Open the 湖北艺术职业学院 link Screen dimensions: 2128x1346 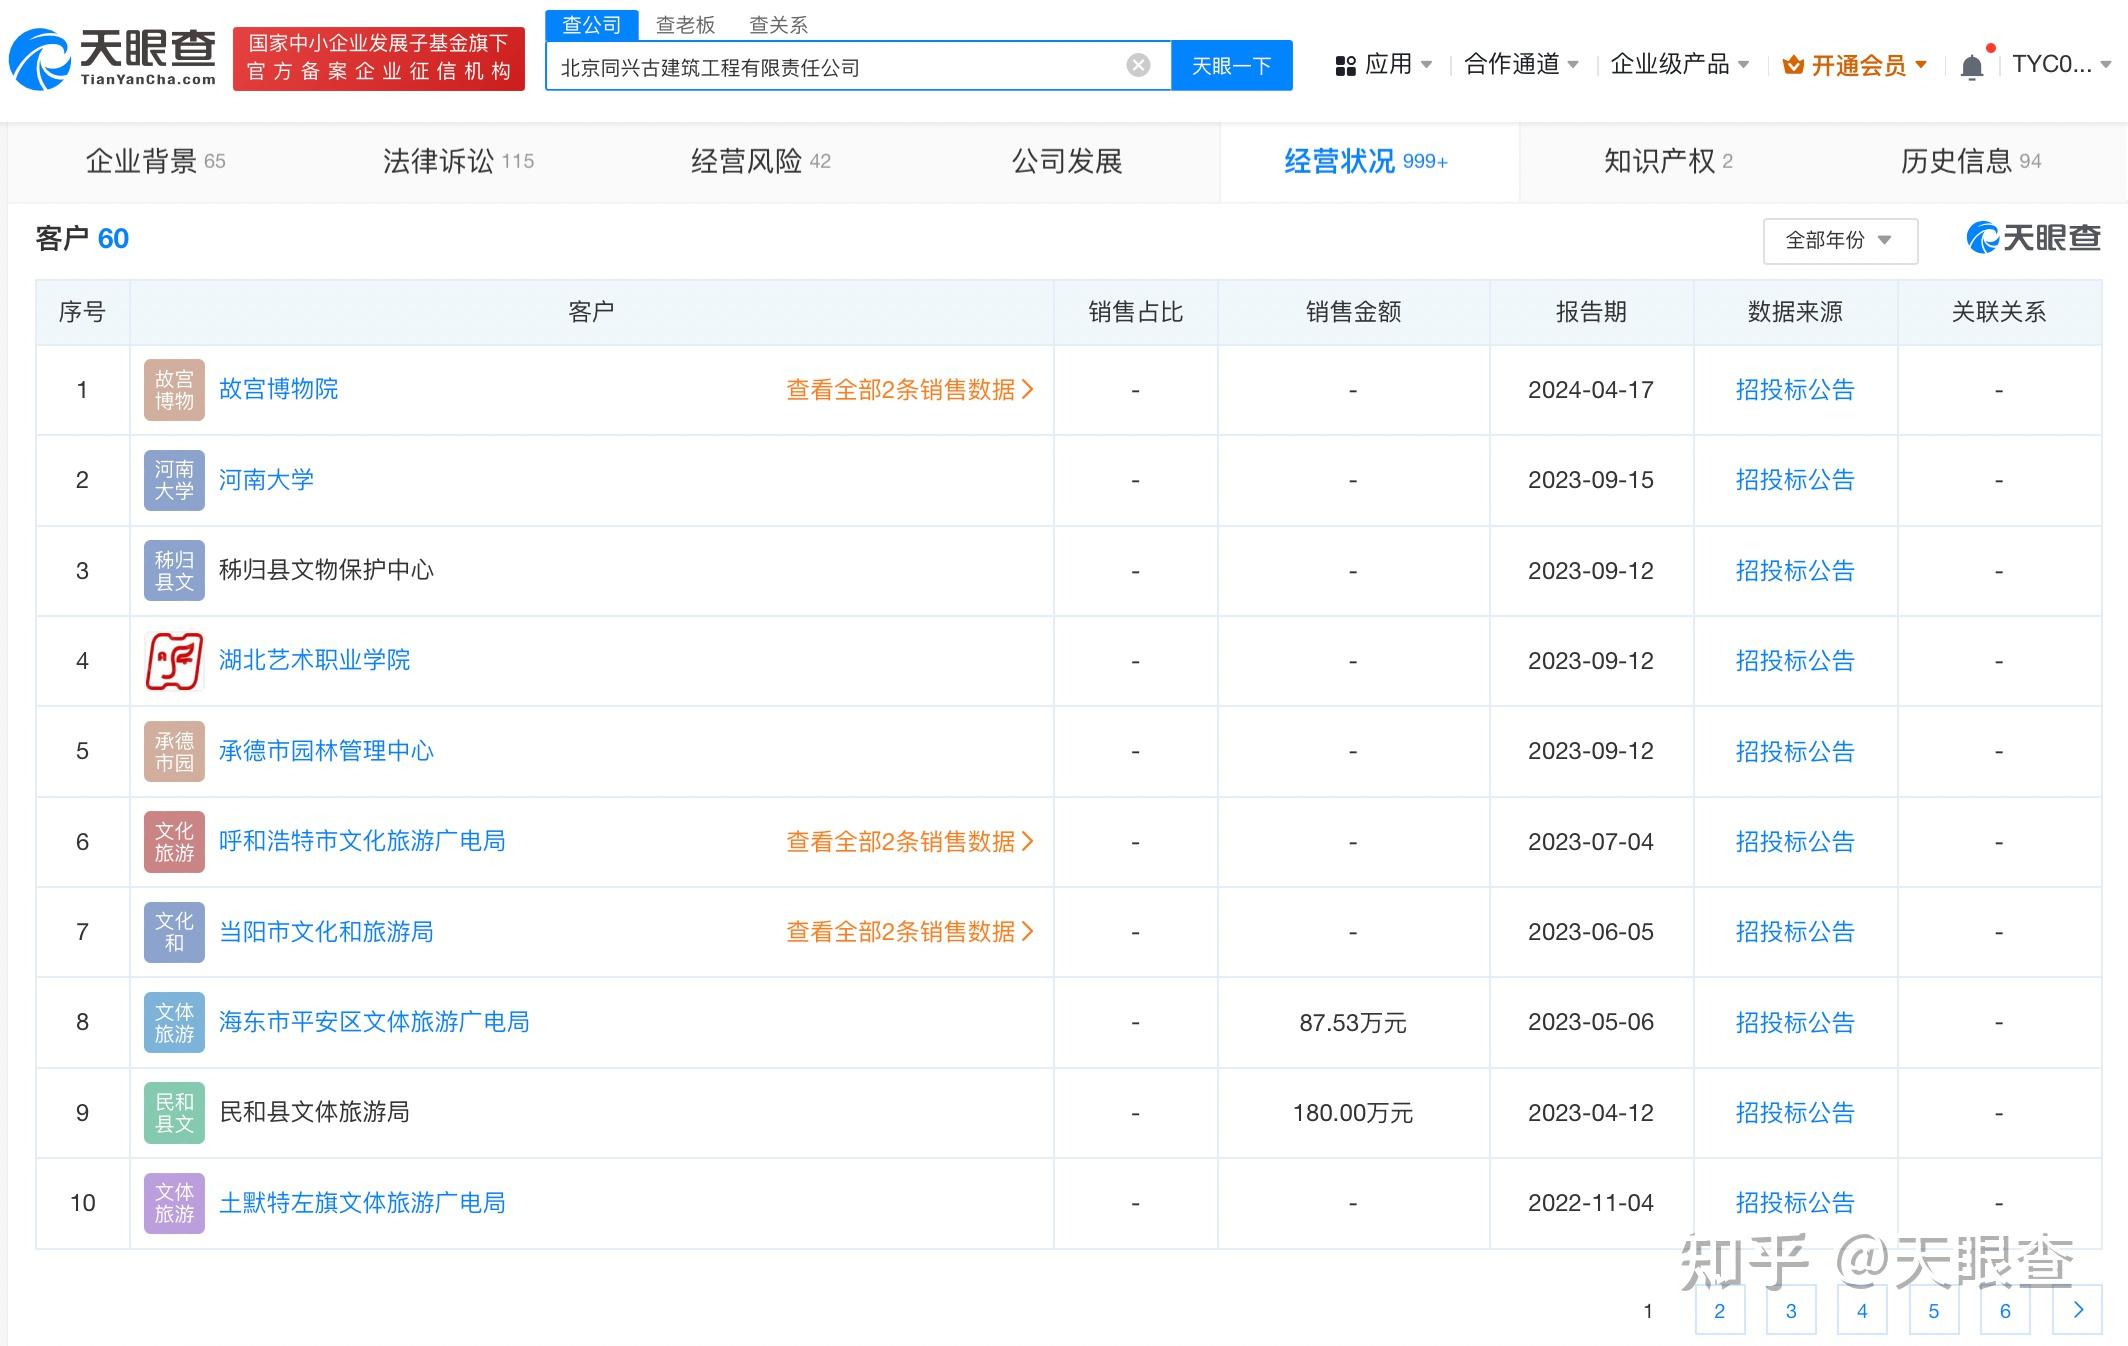[x=314, y=660]
